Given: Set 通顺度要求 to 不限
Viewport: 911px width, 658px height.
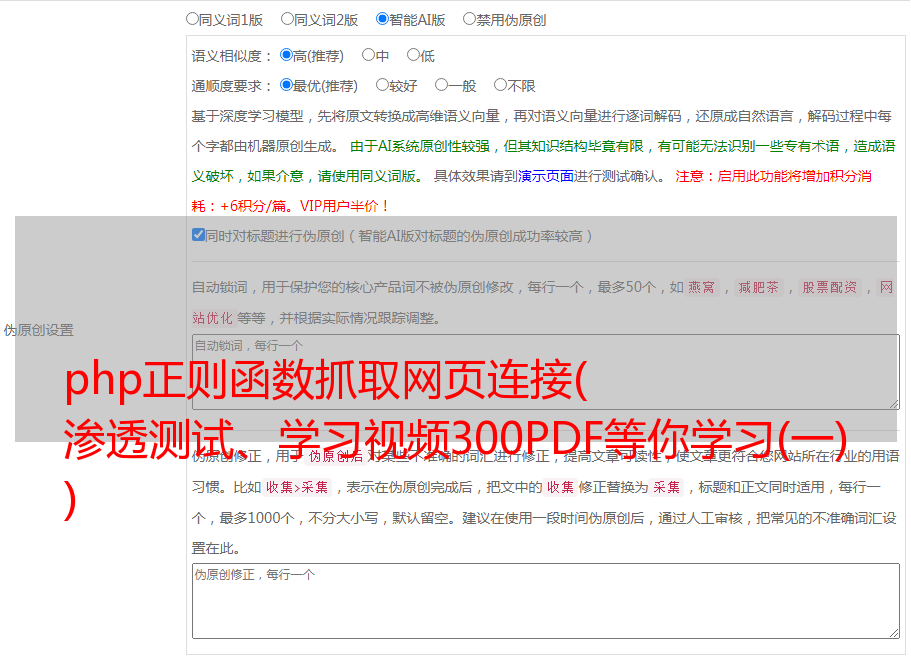Looking at the screenshot, I should point(500,85).
